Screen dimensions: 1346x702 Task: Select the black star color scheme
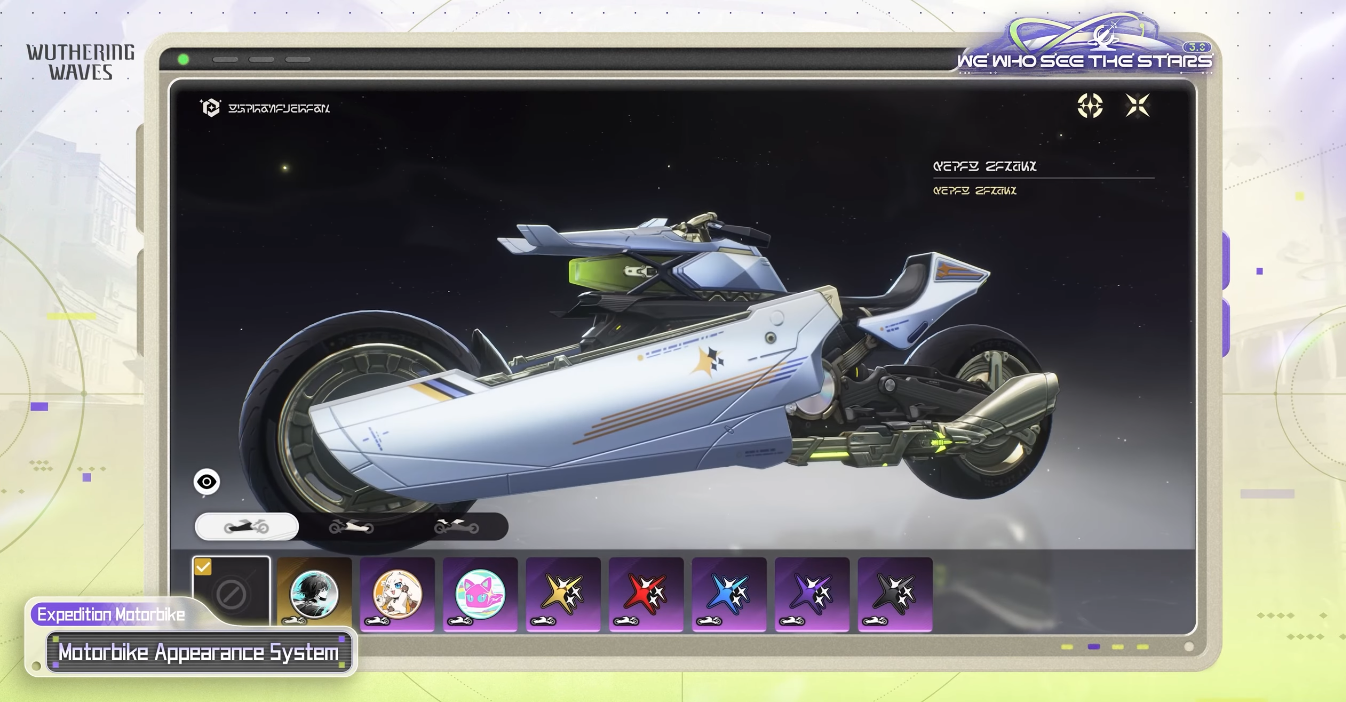[895, 594]
